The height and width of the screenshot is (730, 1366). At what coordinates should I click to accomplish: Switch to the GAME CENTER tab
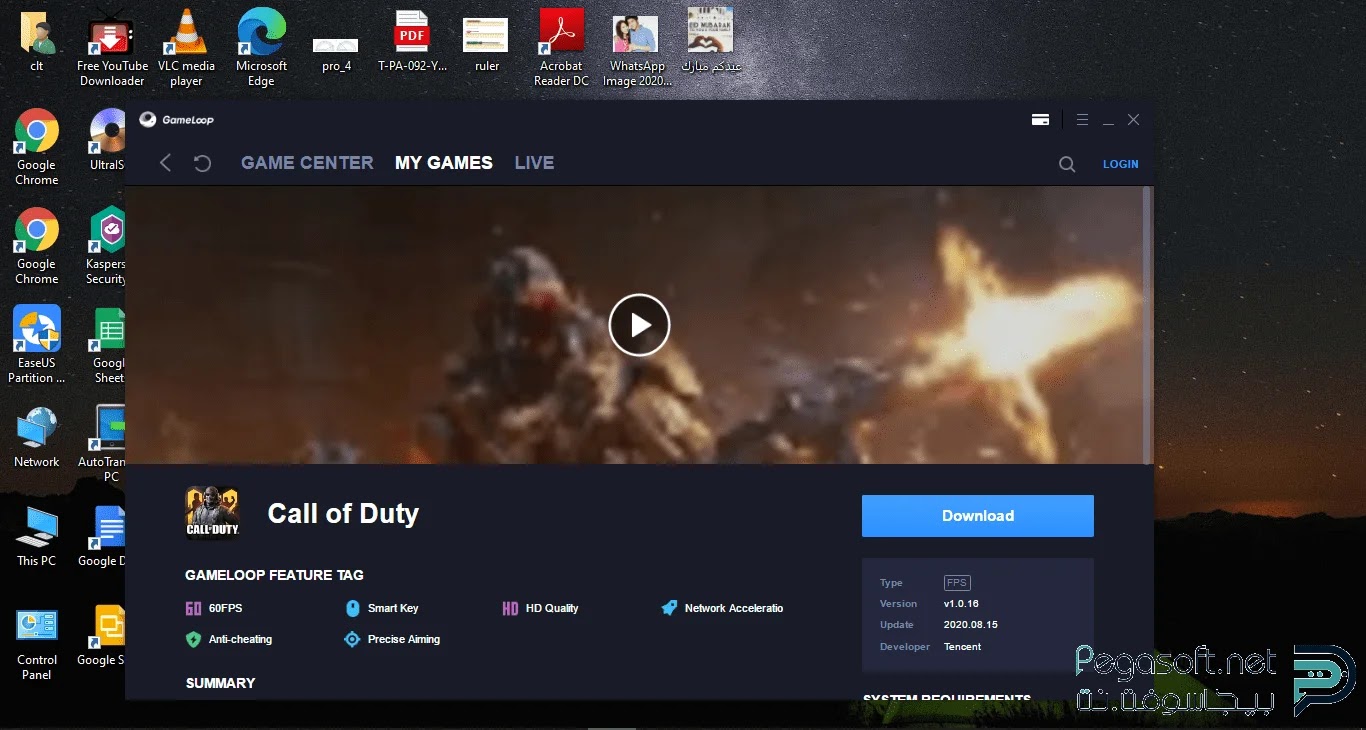point(307,163)
